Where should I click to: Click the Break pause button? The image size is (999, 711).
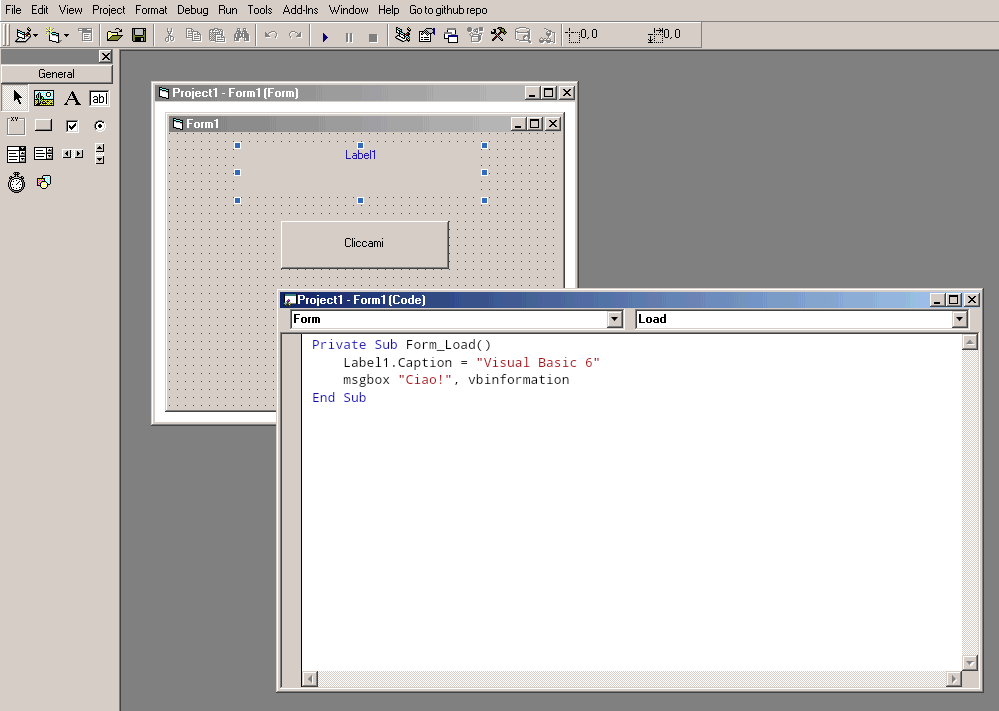tap(349, 37)
